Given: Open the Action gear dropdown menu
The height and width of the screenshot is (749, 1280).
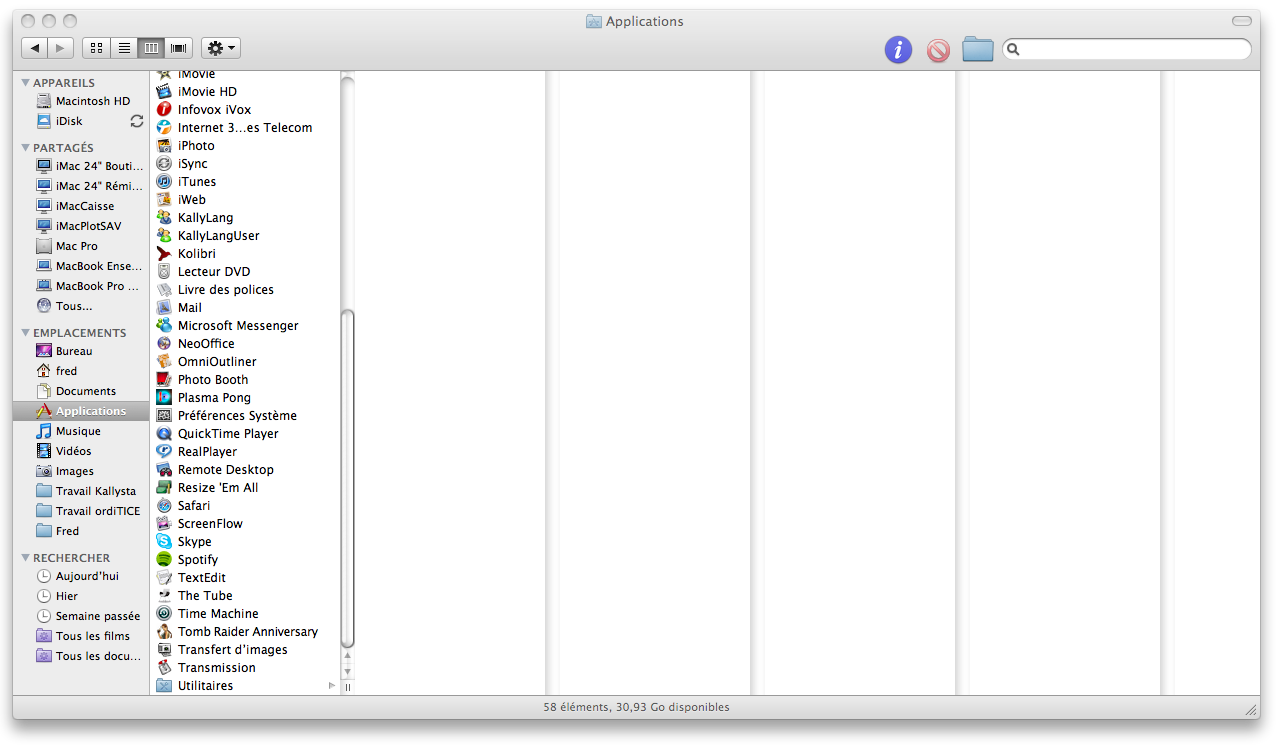Looking at the screenshot, I should coord(221,48).
